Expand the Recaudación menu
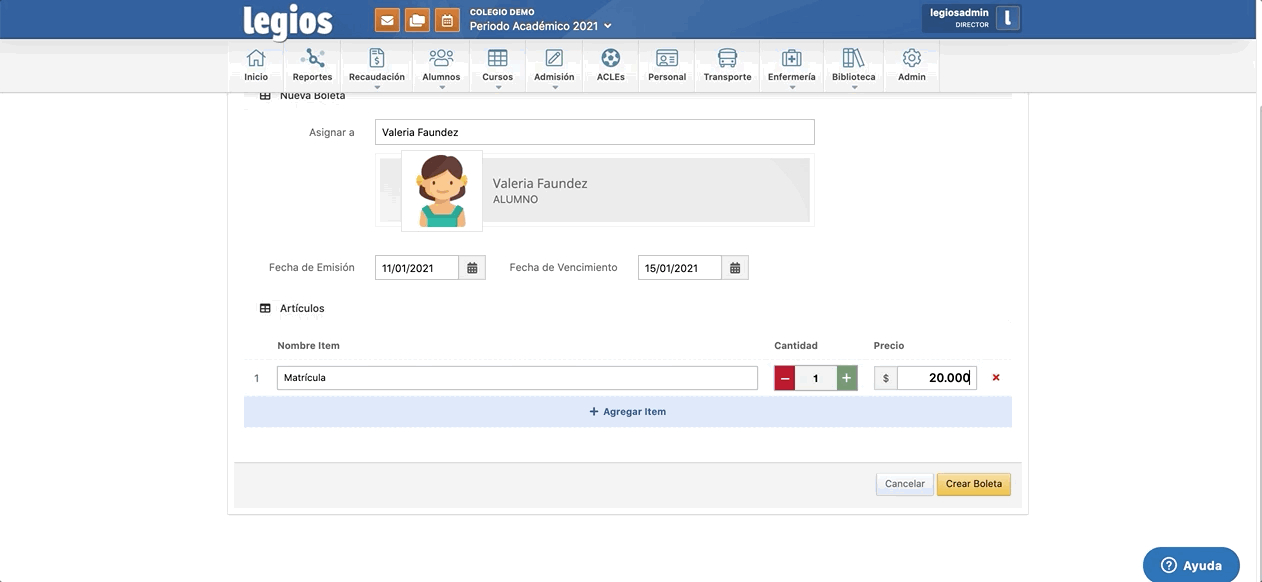 tap(377, 66)
